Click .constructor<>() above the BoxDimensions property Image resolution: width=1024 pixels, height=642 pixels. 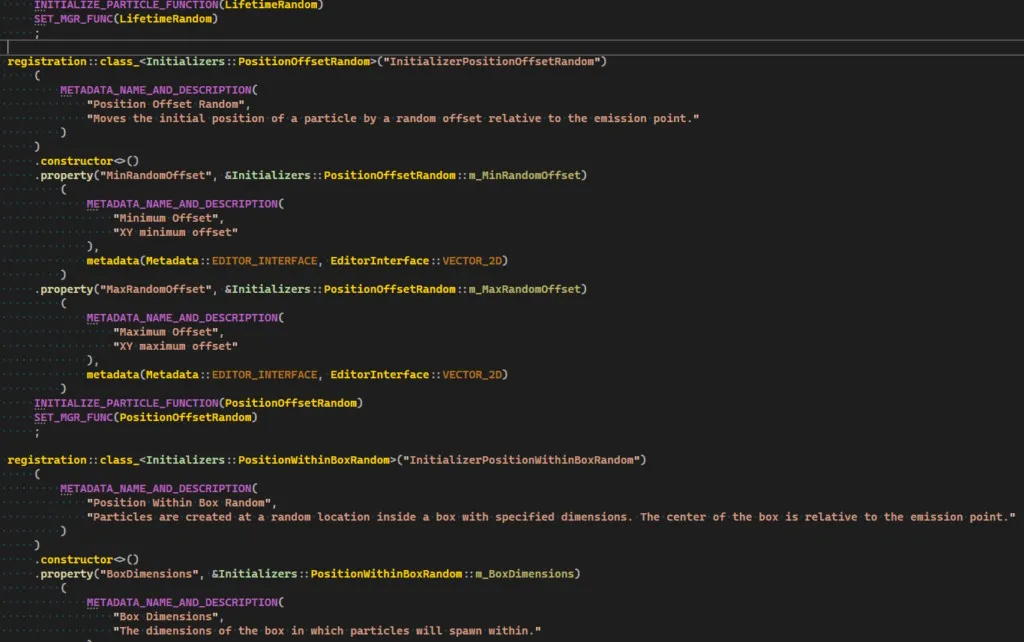coord(86,560)
